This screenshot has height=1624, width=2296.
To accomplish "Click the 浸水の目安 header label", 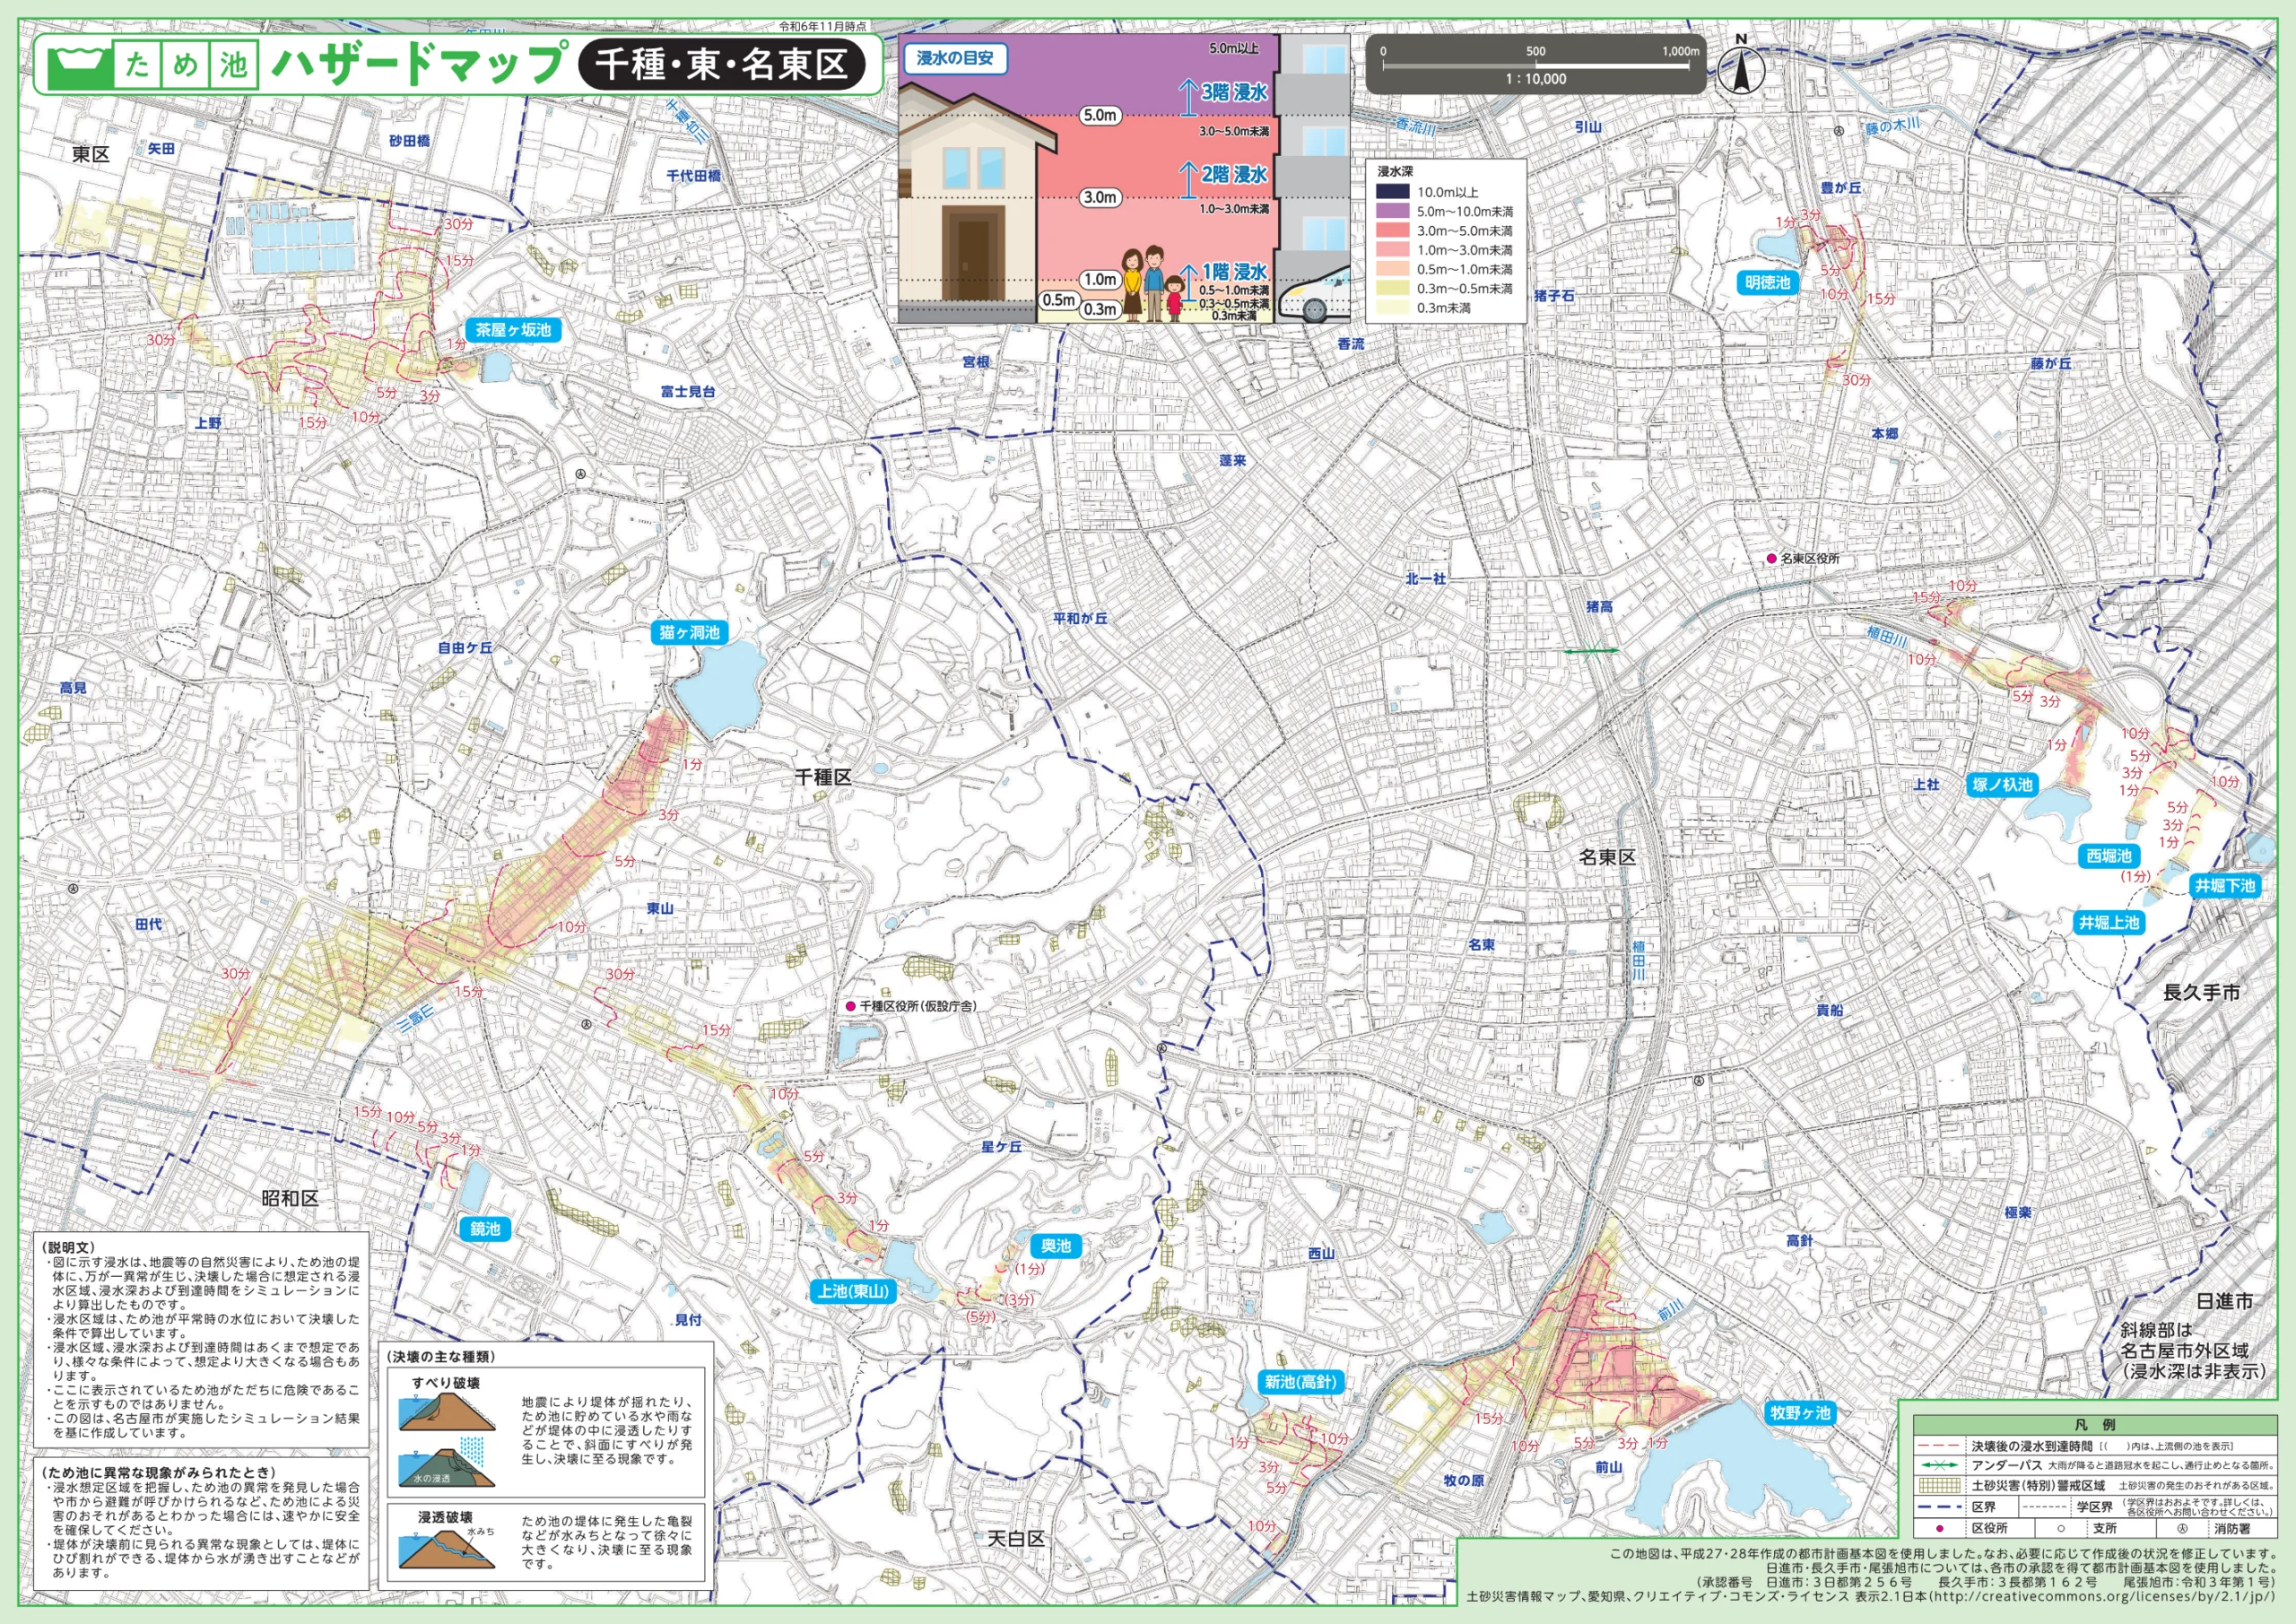I will click(x=954, y=58).
